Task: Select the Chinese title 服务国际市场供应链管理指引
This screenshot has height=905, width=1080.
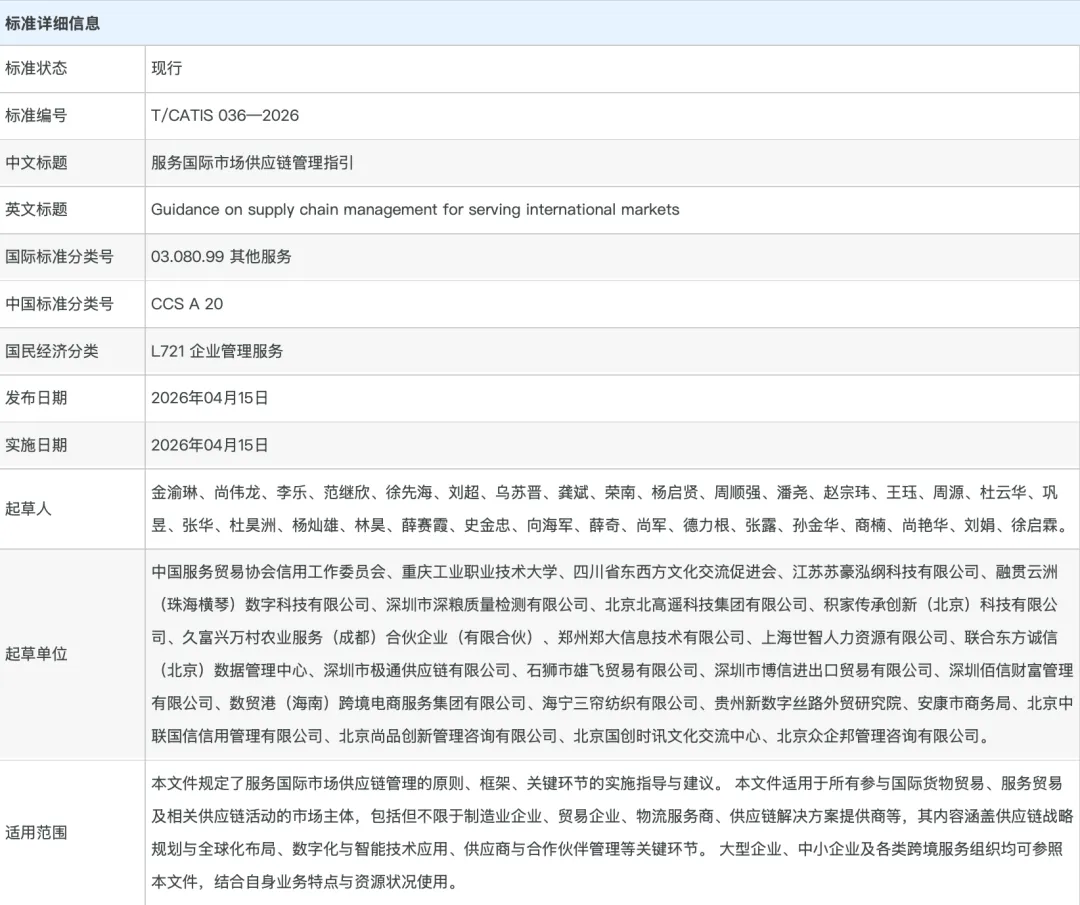Action: tap(255, 163)
